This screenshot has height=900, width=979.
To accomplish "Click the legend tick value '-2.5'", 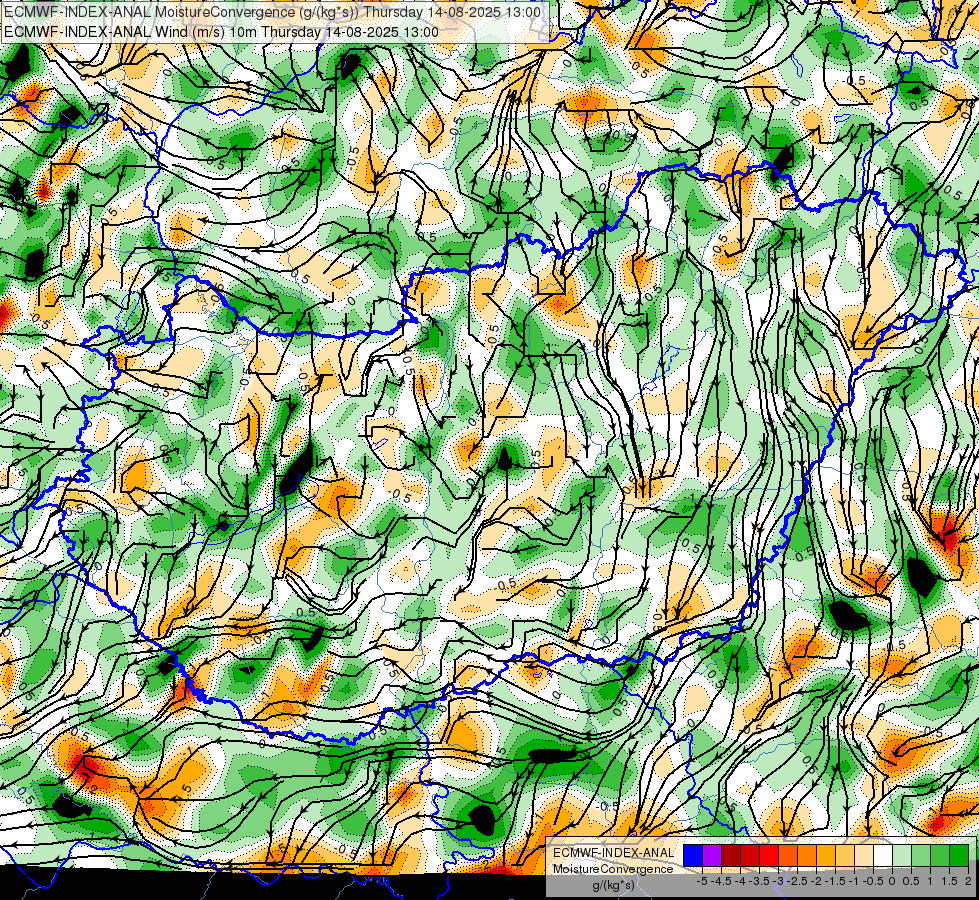I will point(797,881).
